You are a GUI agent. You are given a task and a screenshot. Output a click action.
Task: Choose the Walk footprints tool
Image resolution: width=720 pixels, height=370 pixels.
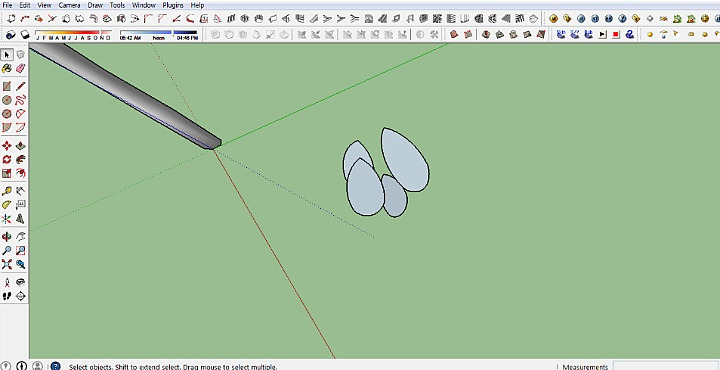7,296
